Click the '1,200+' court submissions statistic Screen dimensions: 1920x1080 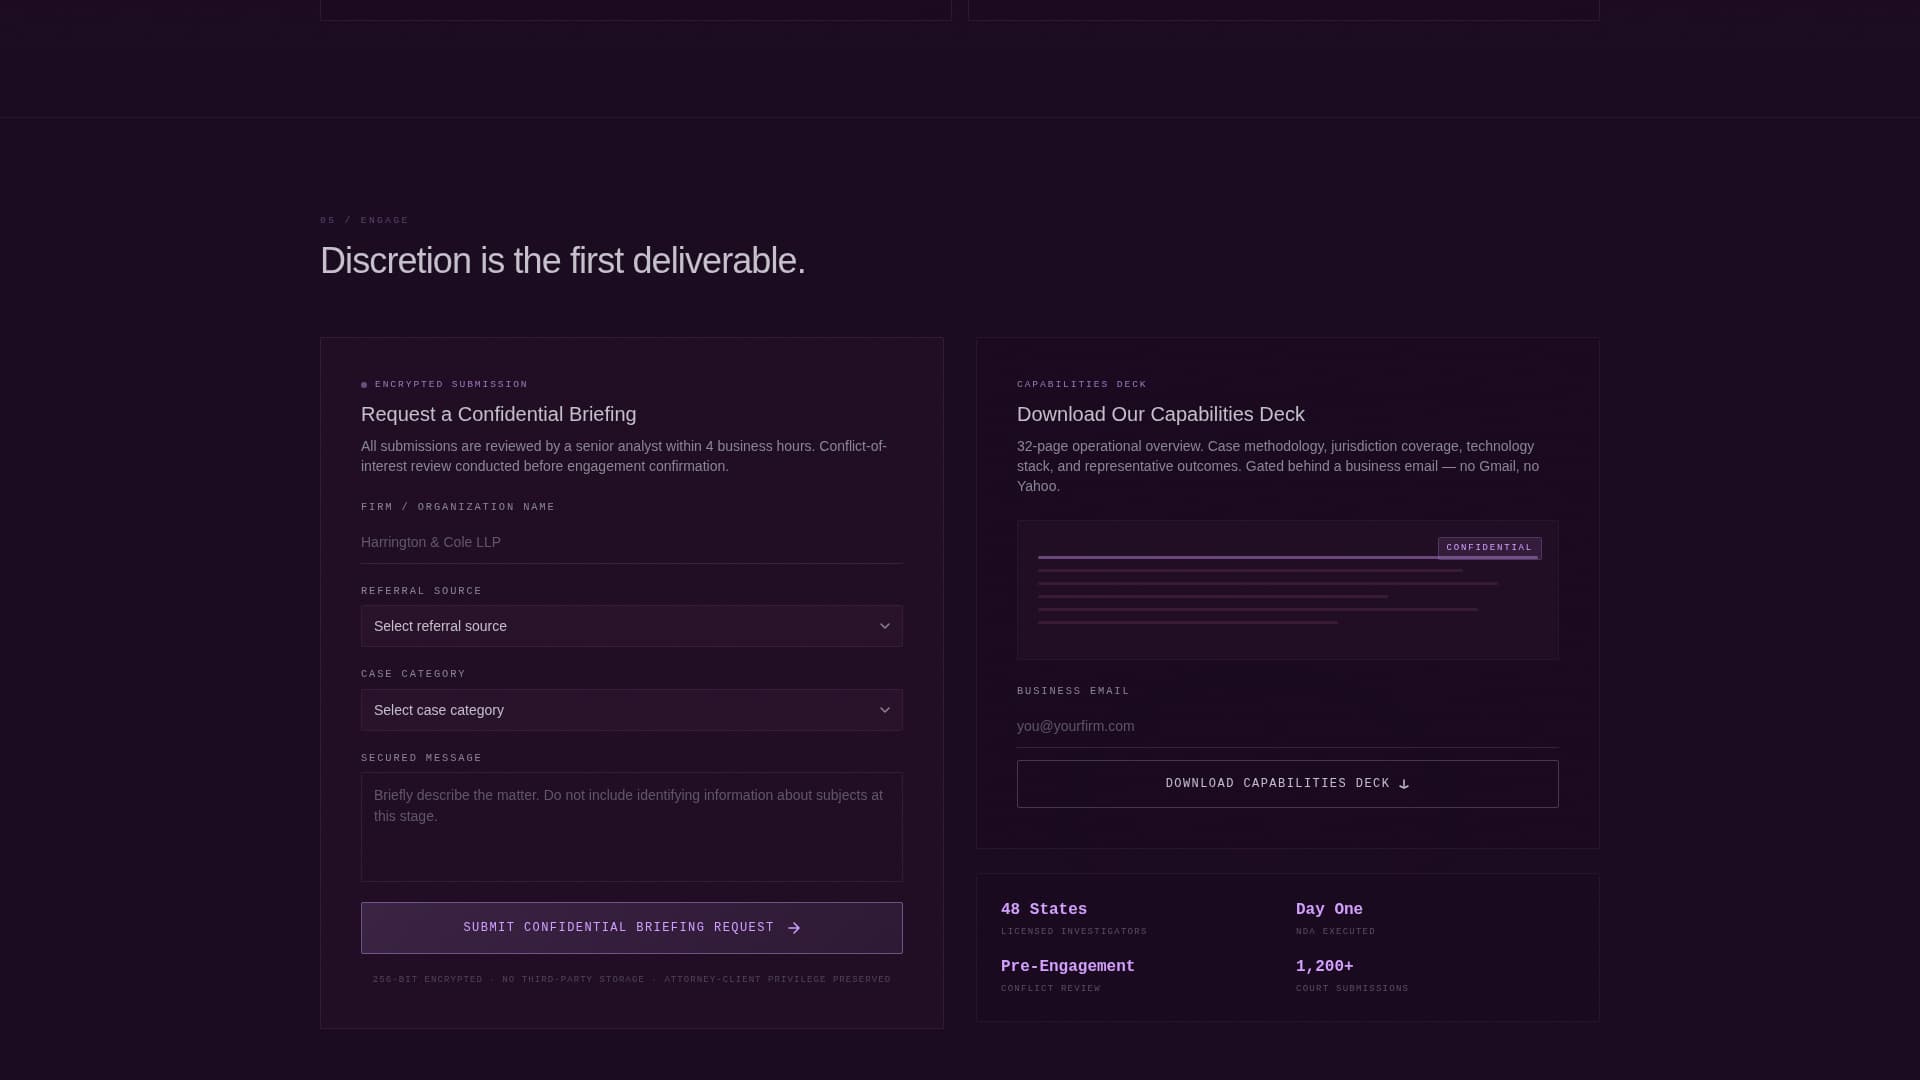click(1324, 966)
